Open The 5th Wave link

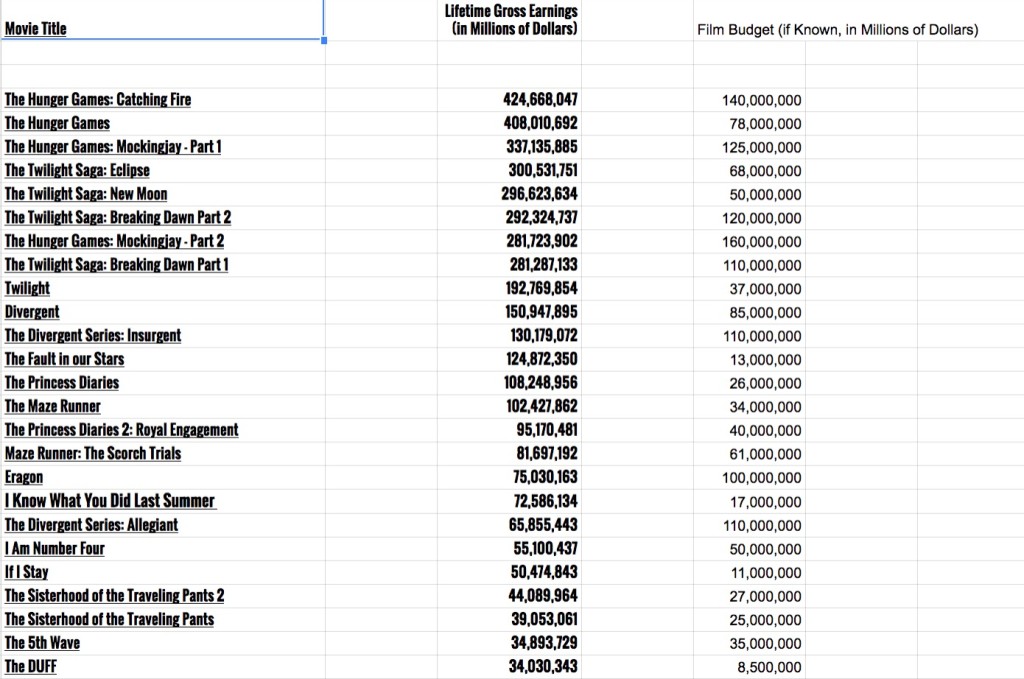click(42, 642)
